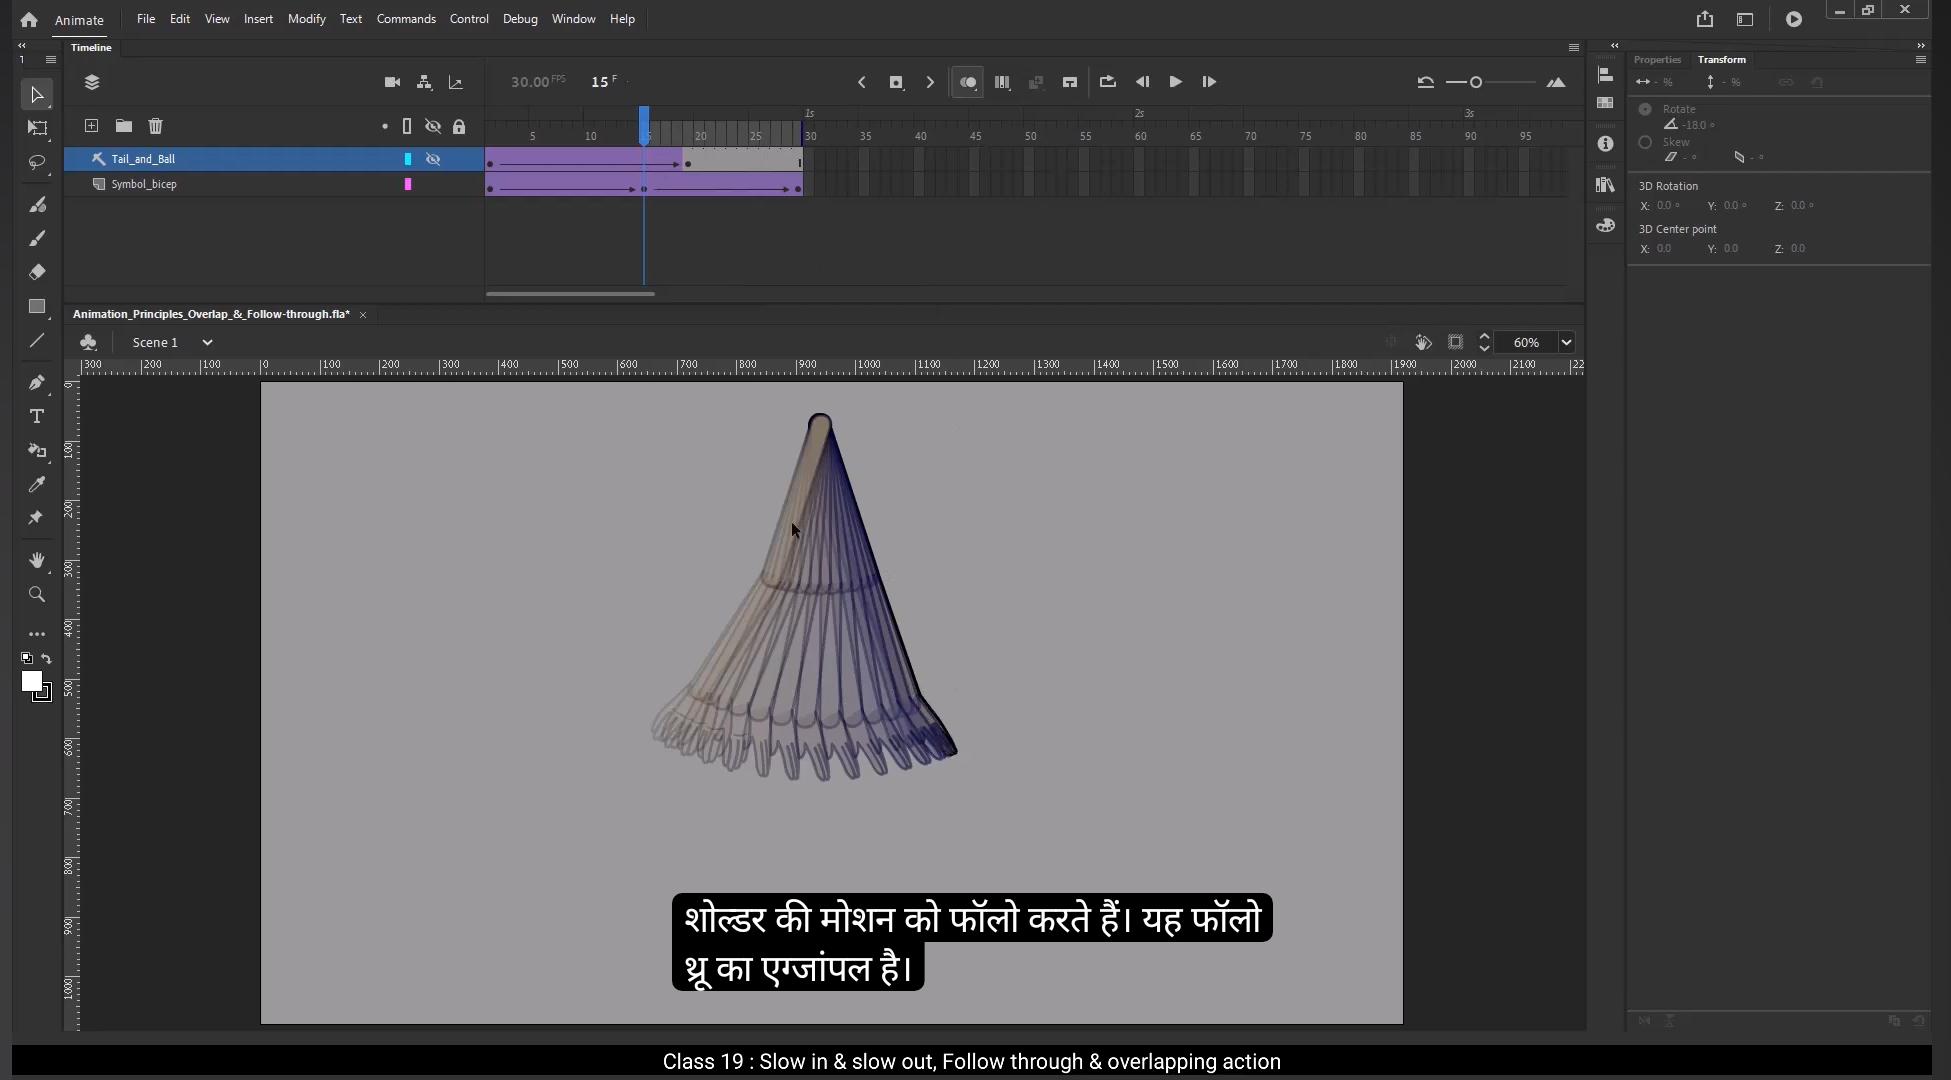Open the Timeline panel options menu
The width and height of the screenshot is (1951, 1080).
[x=1573, y=47]
